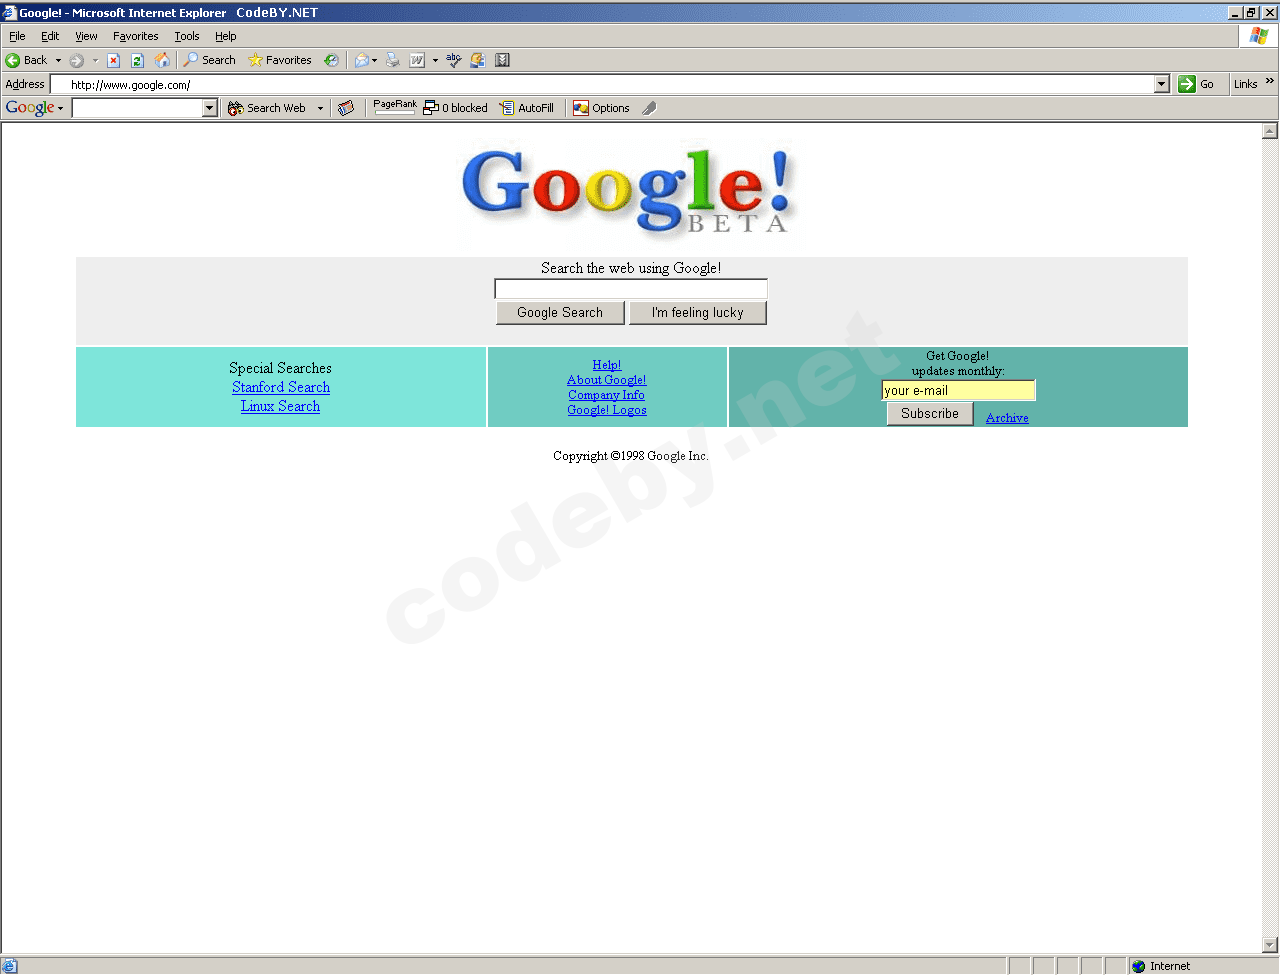Expand the Back history dropdown arrow

pos(58,60)
